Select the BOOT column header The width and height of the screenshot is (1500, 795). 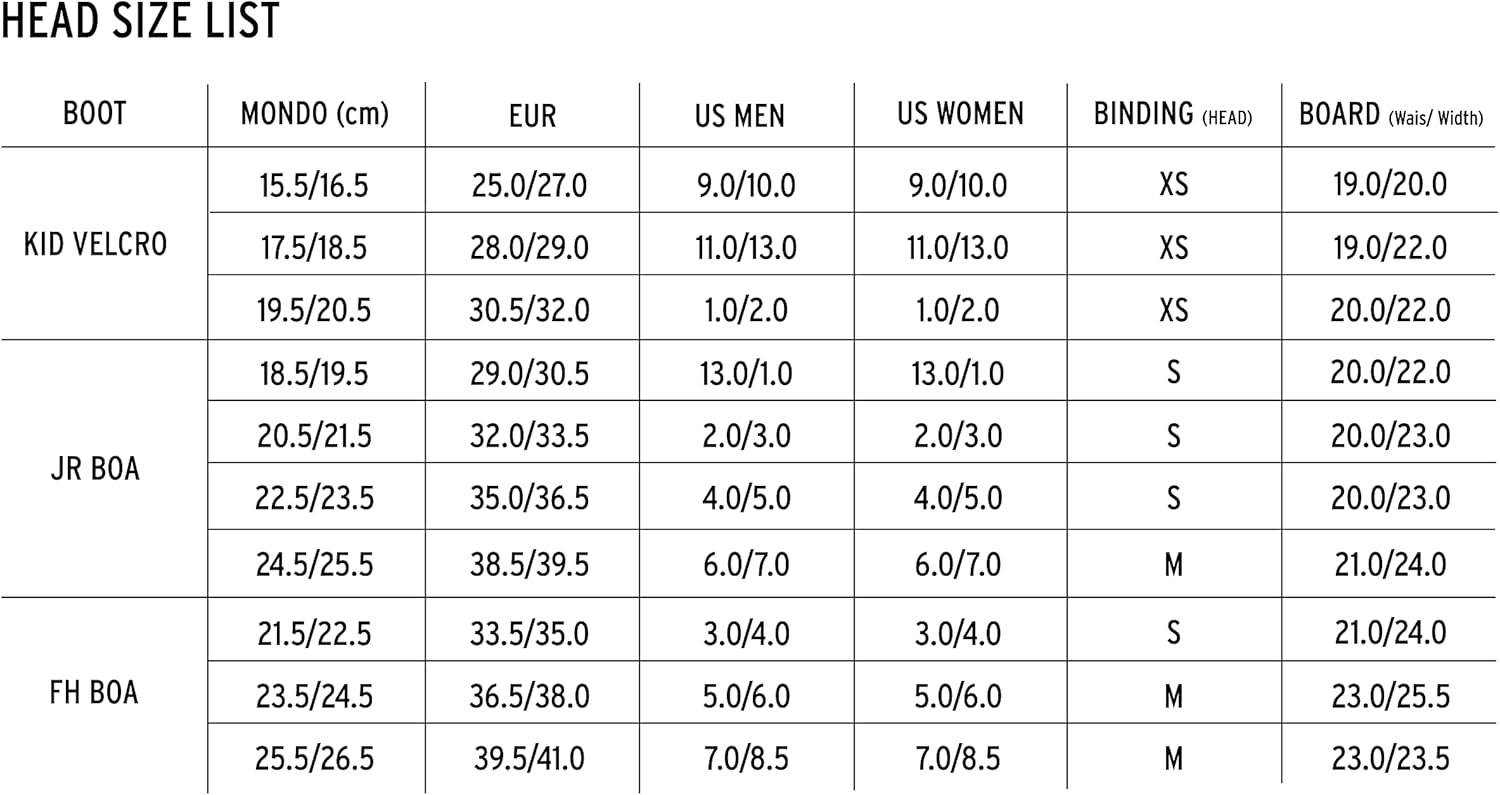[x=95, y=114]
